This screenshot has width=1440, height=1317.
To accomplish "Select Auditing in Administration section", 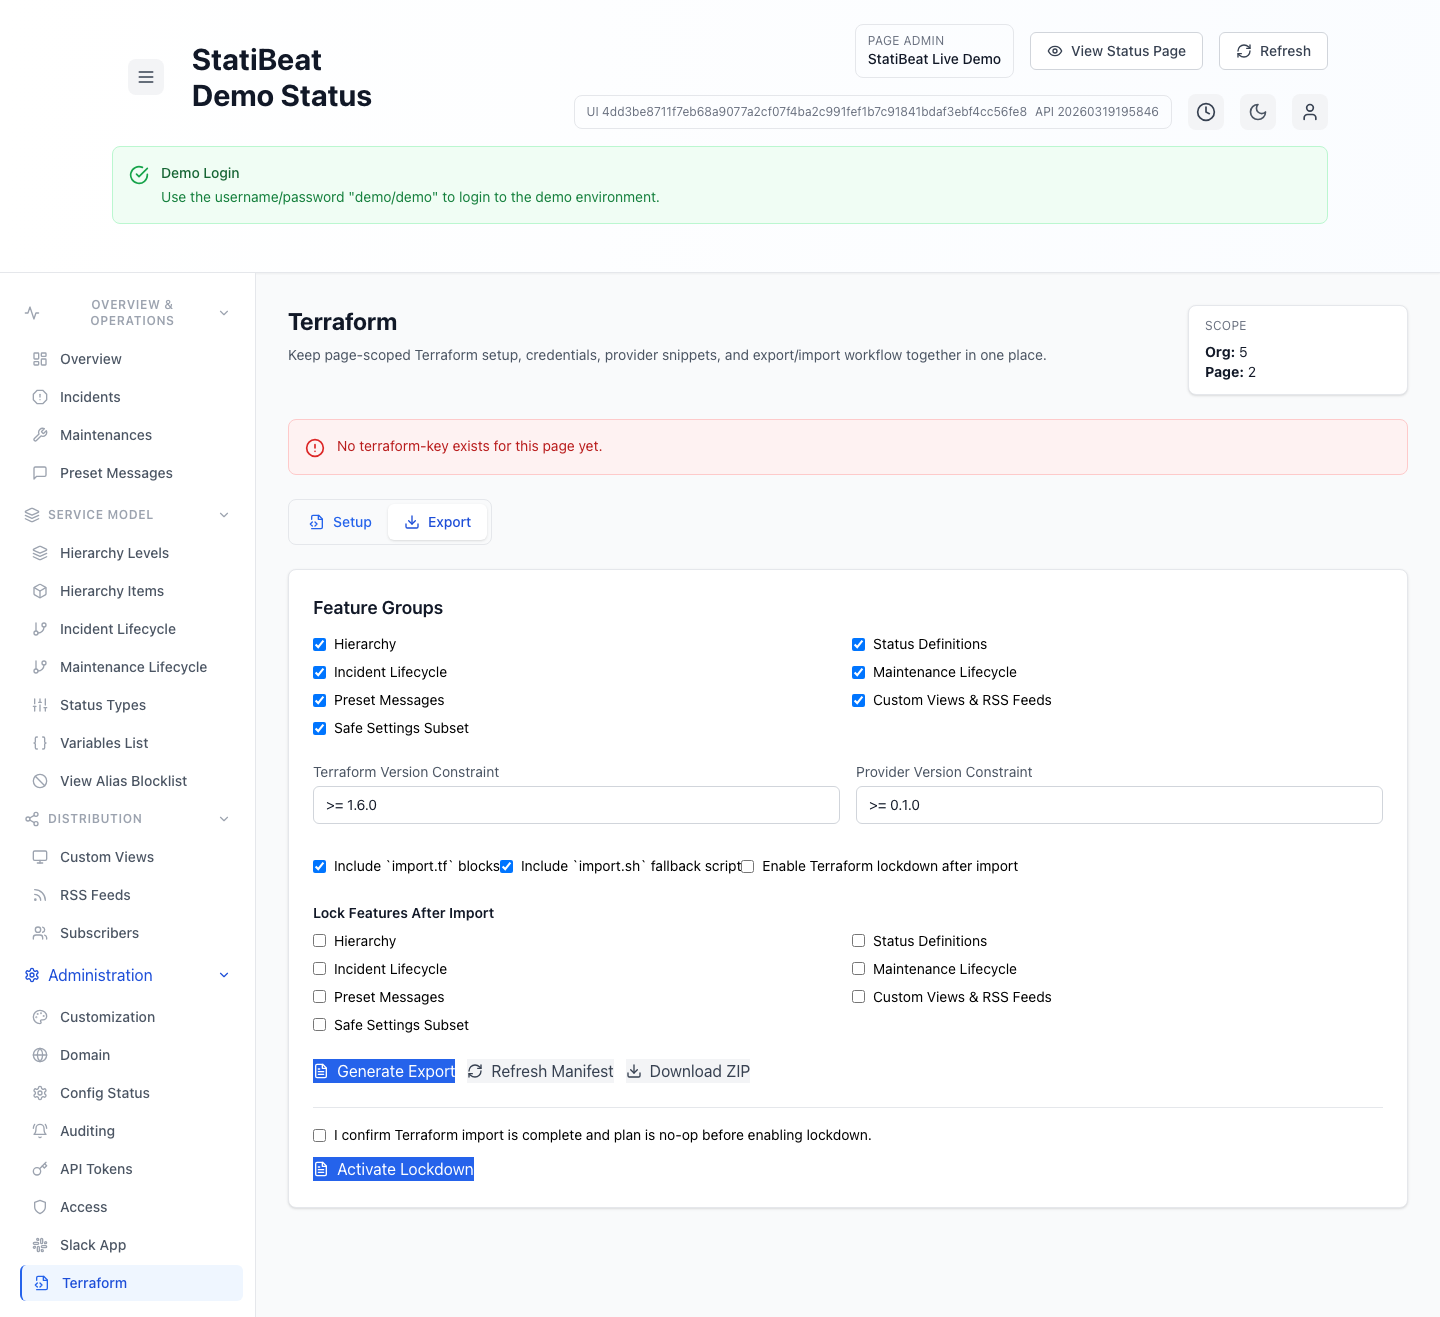I will click(87, 1131).
